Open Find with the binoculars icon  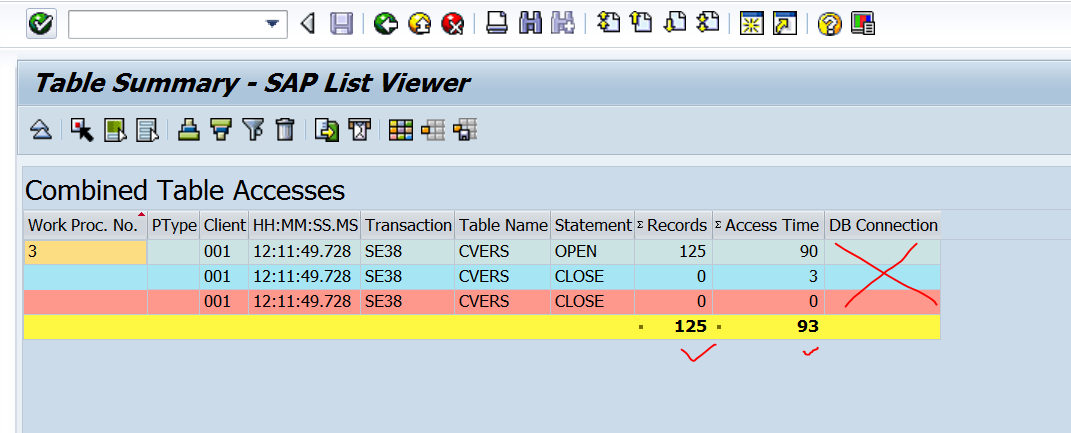pos(530,24)
